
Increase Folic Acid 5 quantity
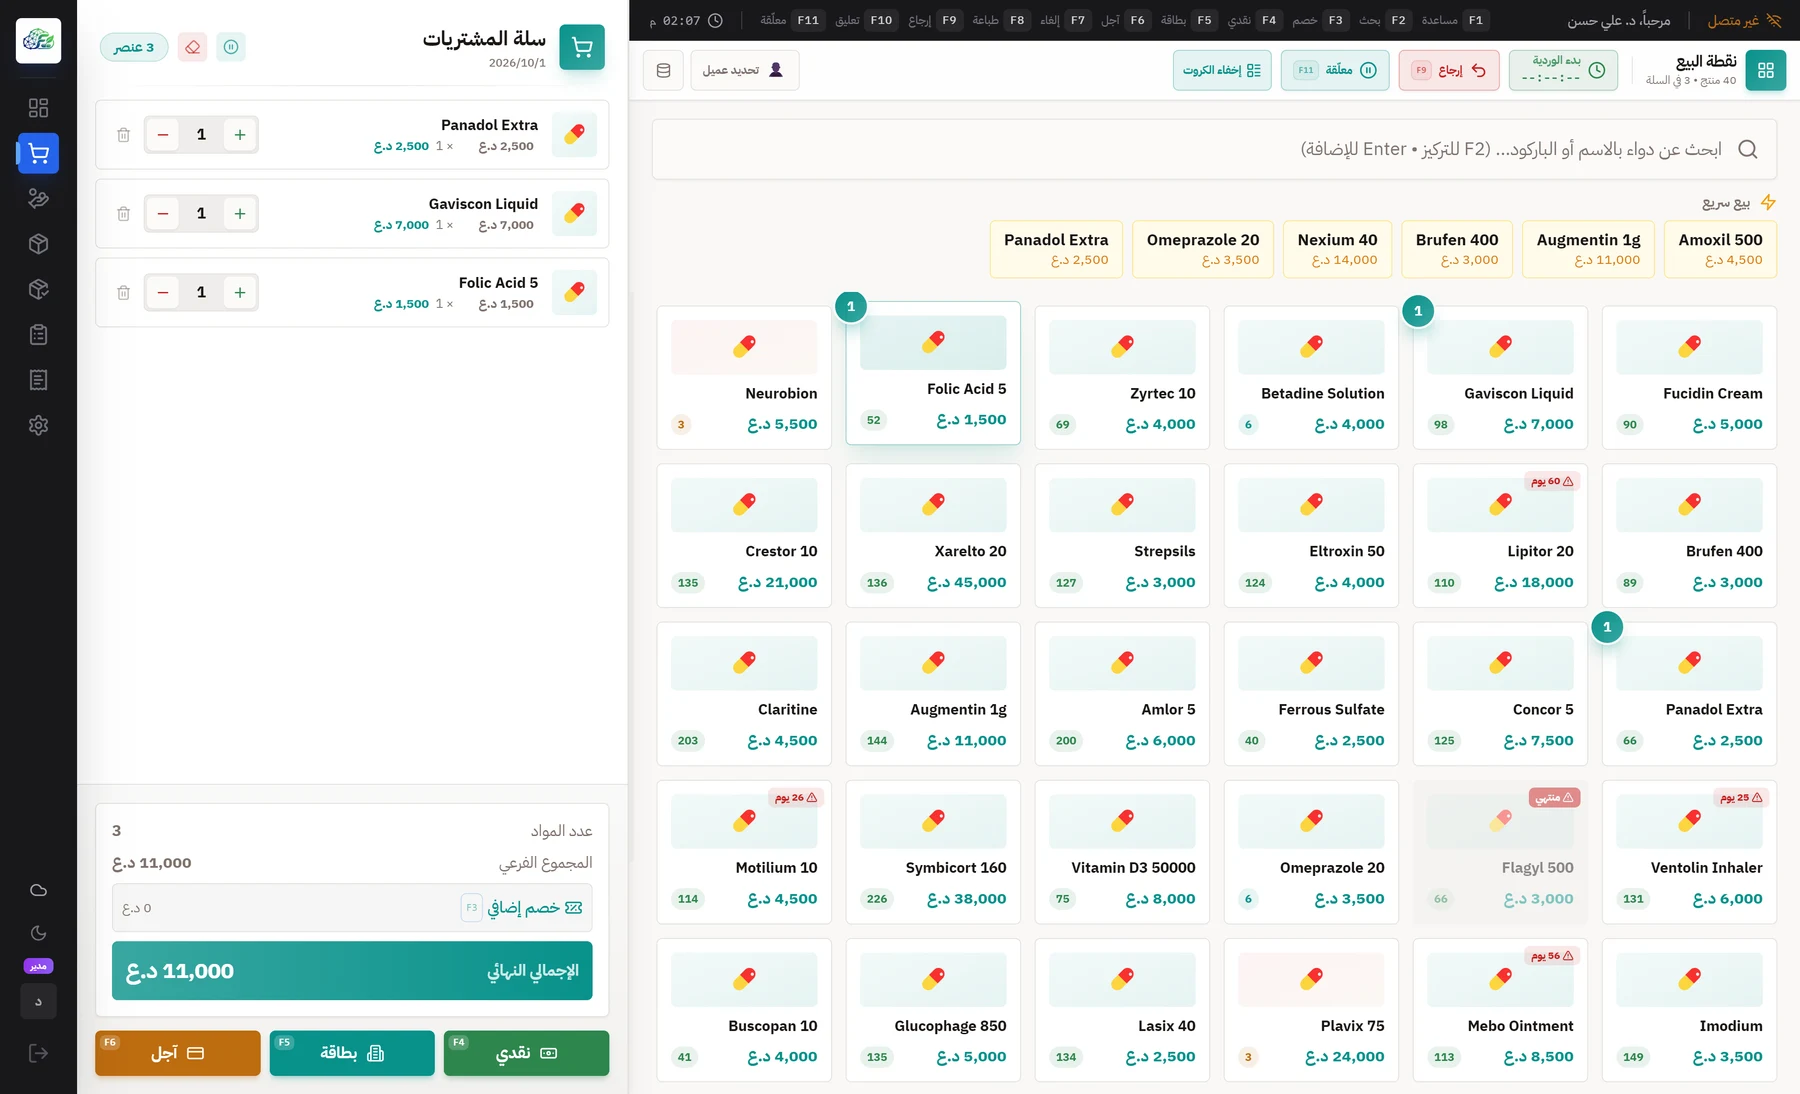(240, 292)
